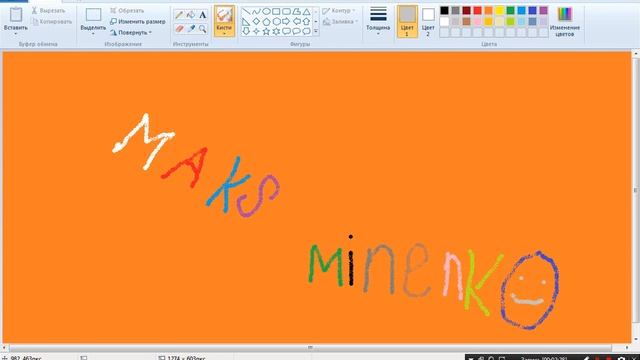Click the Кисти brush icon
The image size is (640, 360).
224,16
